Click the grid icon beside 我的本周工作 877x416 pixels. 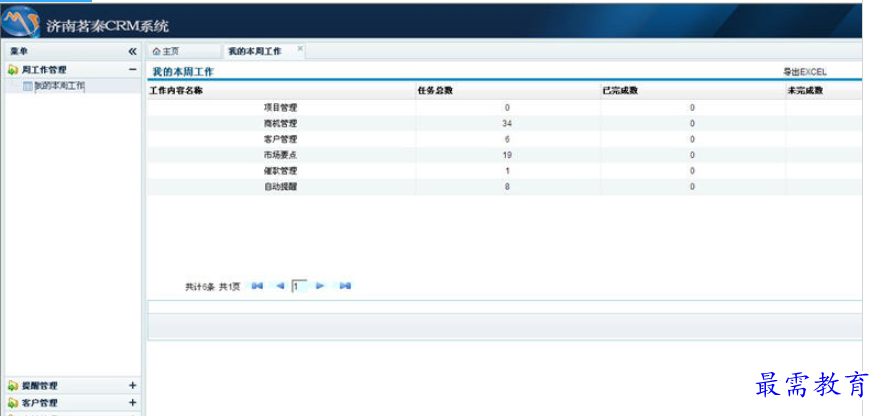tap(28, 87)
